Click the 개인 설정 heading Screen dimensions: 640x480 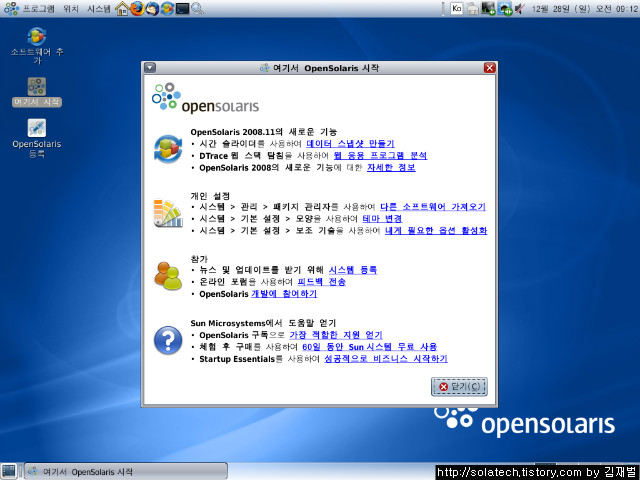tap(210, 196)
